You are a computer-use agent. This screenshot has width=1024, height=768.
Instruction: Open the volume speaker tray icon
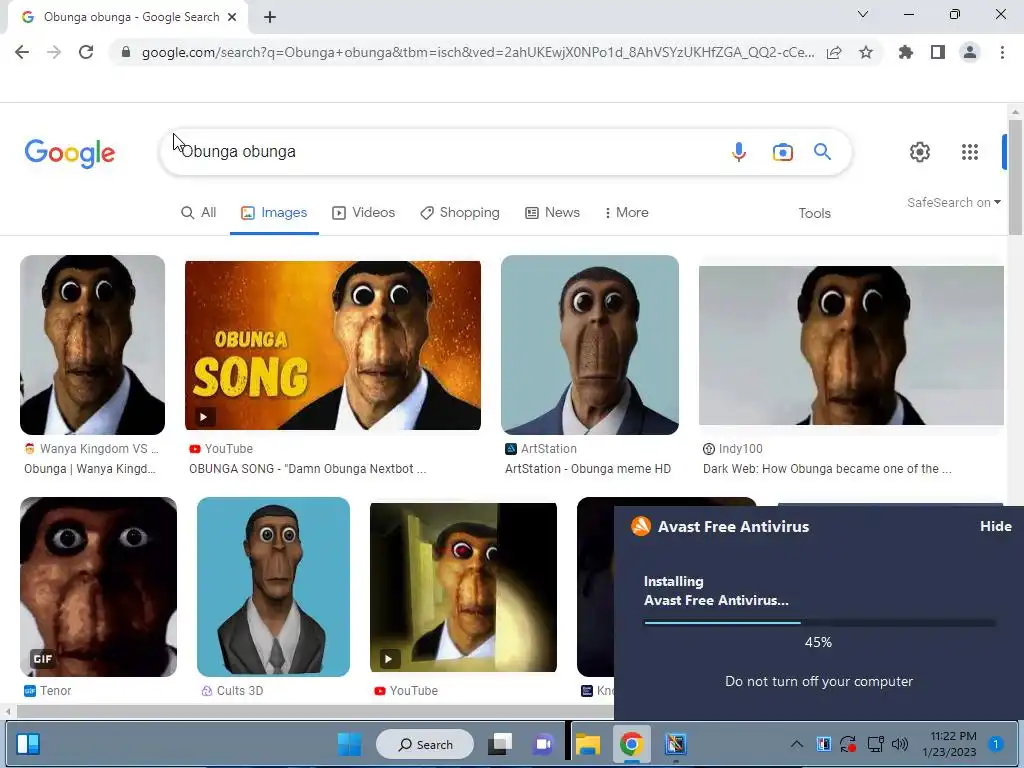(900, 744)
